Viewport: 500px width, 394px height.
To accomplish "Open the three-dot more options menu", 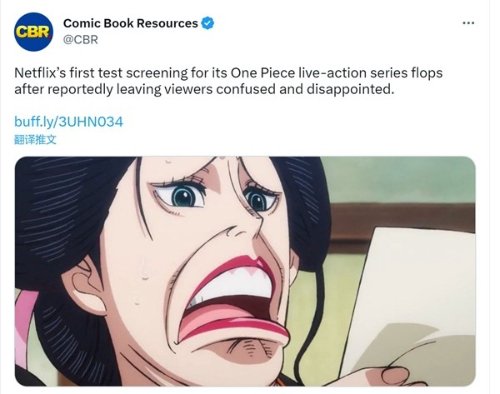I will [x=468, y=23].
